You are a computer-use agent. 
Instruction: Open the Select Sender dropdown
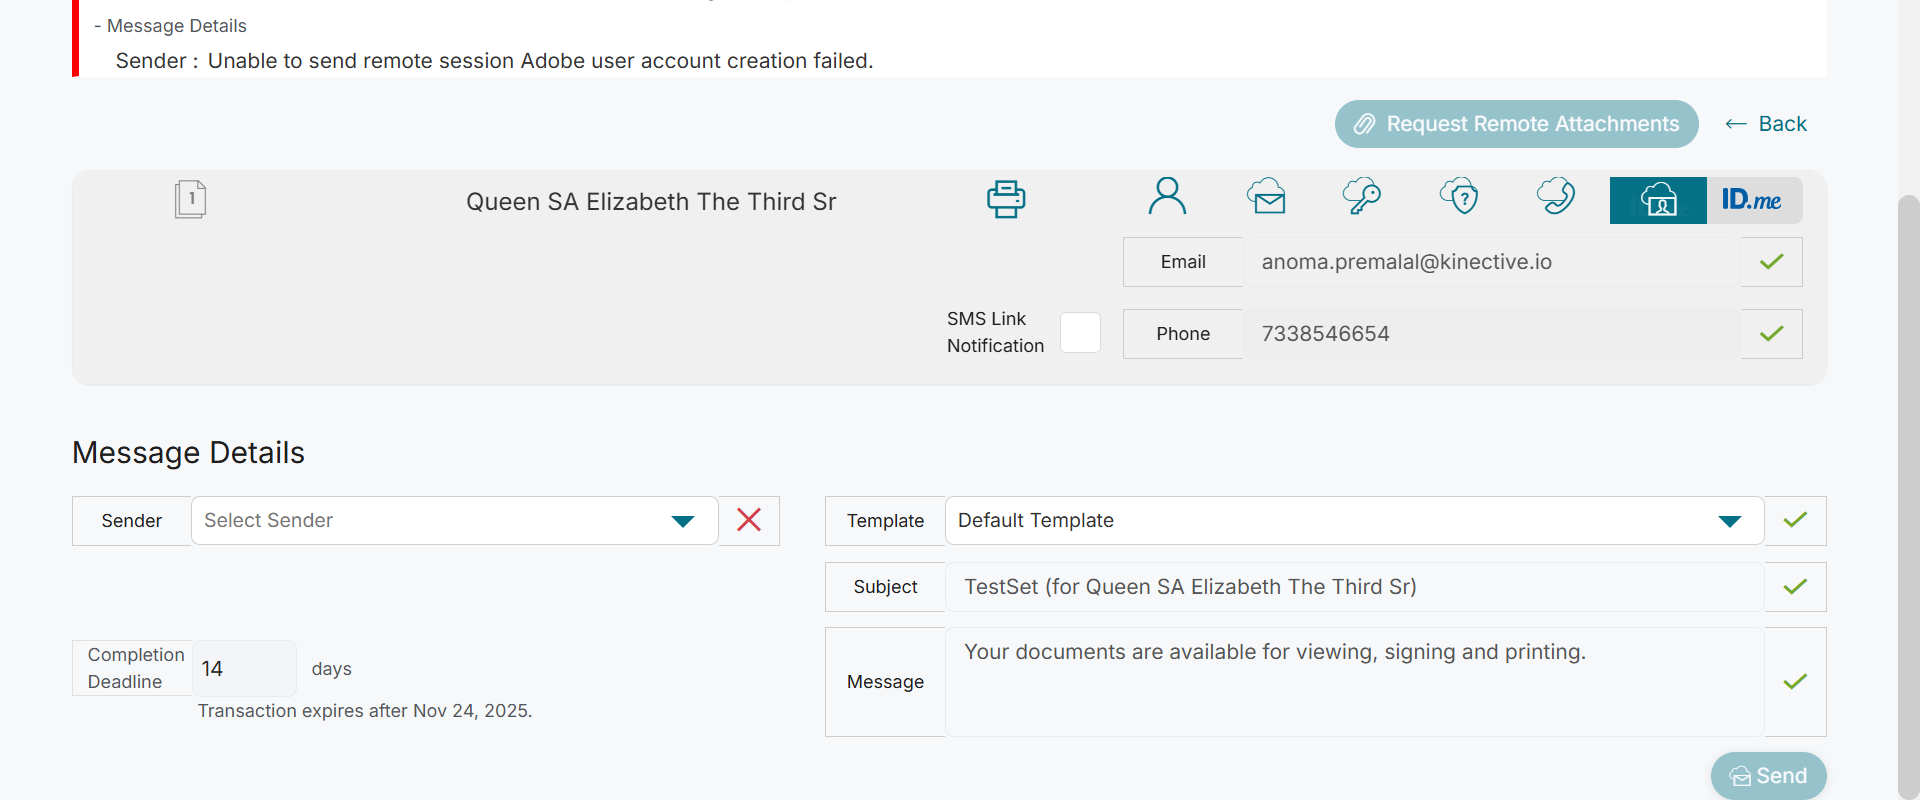point(455,520)
